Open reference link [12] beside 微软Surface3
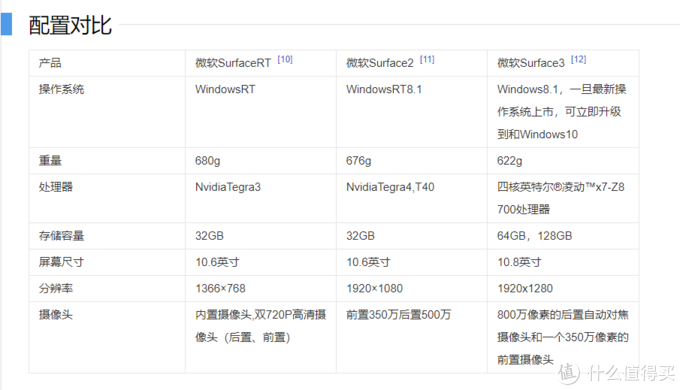The image size is (680, 390). click(579, 59)
